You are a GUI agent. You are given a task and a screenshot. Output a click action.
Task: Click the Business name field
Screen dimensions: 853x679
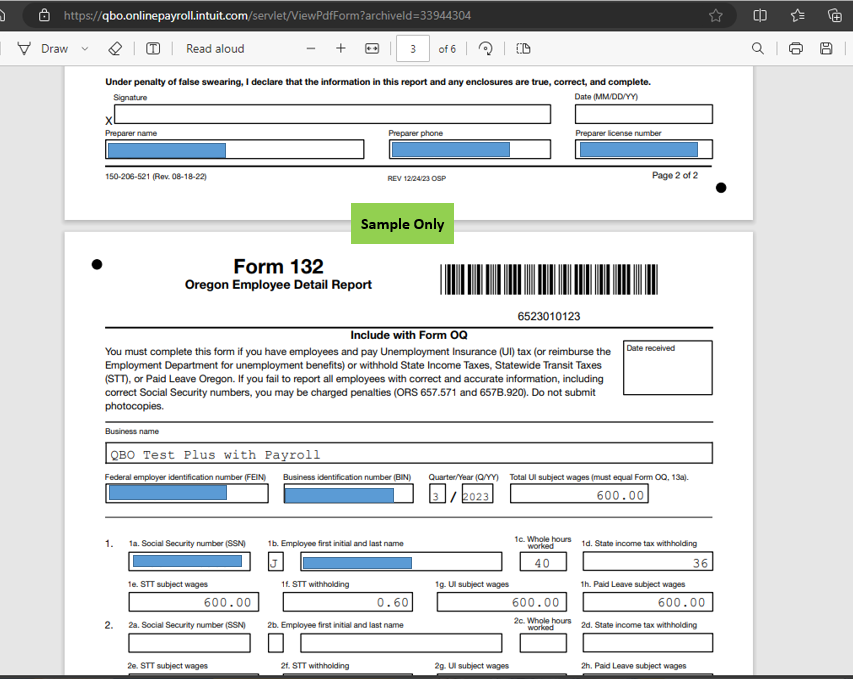pyautogui.click(x=409, y=453)
